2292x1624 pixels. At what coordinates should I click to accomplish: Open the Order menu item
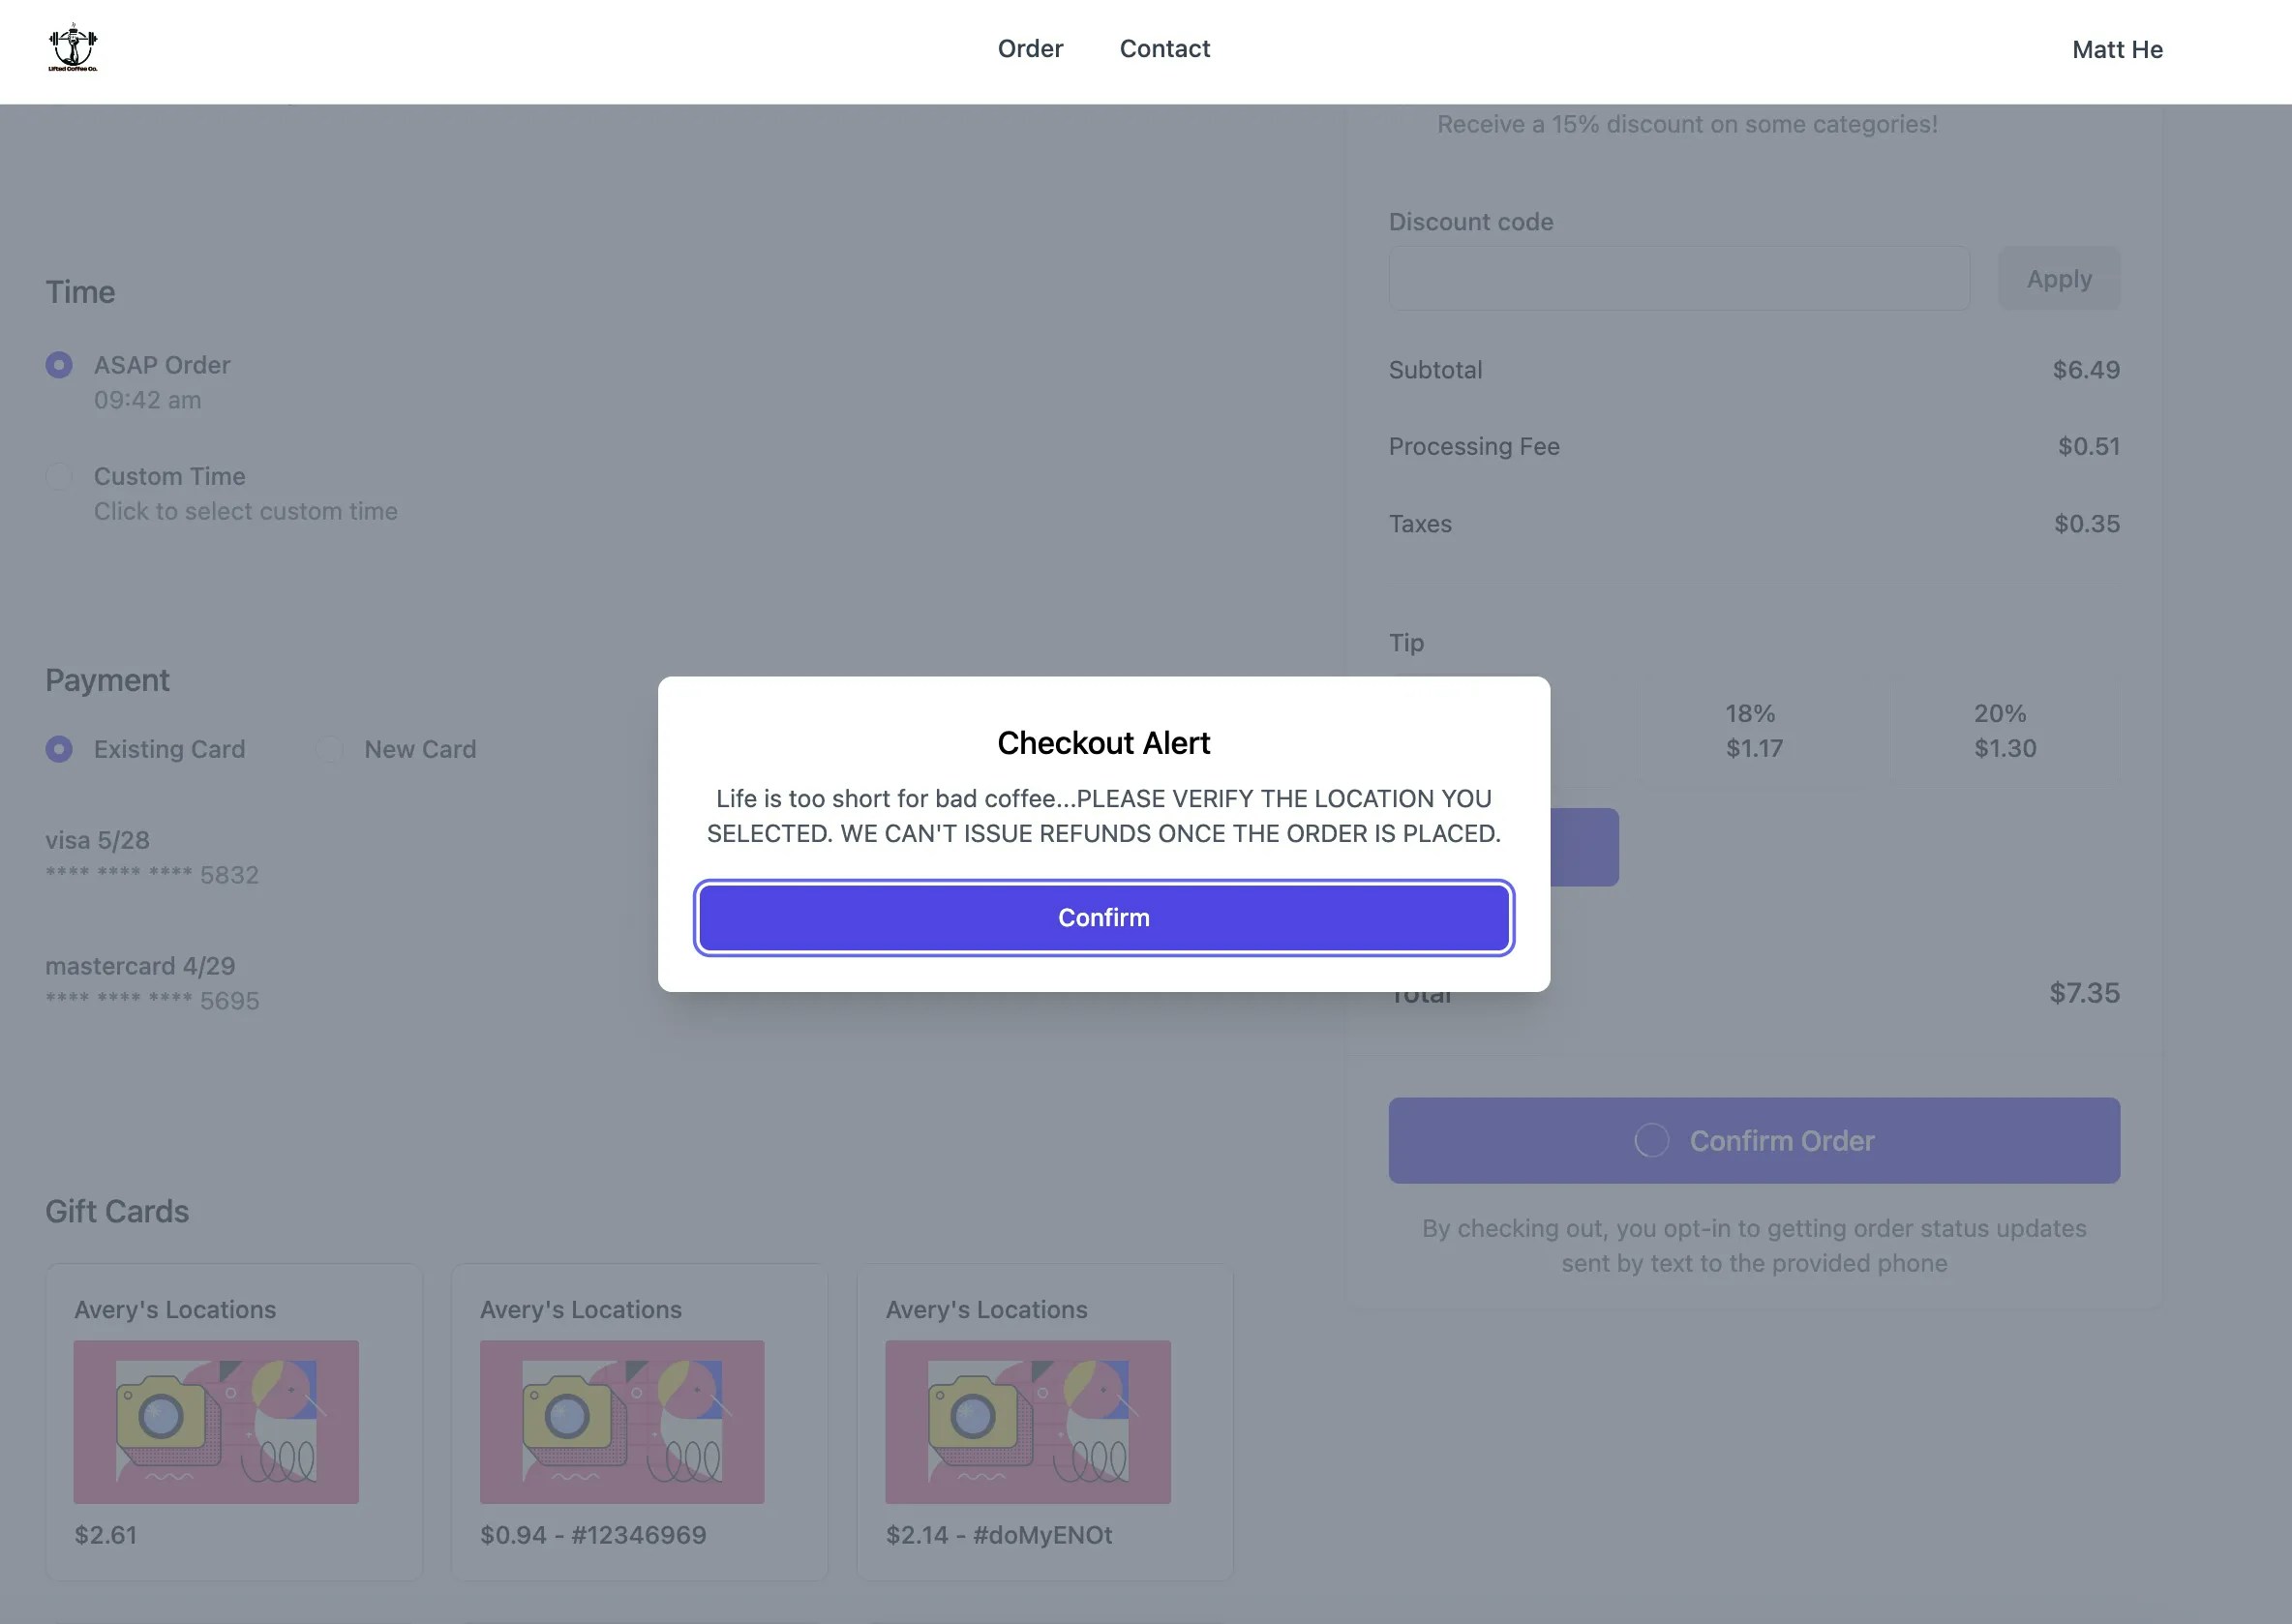(1030, 49)
